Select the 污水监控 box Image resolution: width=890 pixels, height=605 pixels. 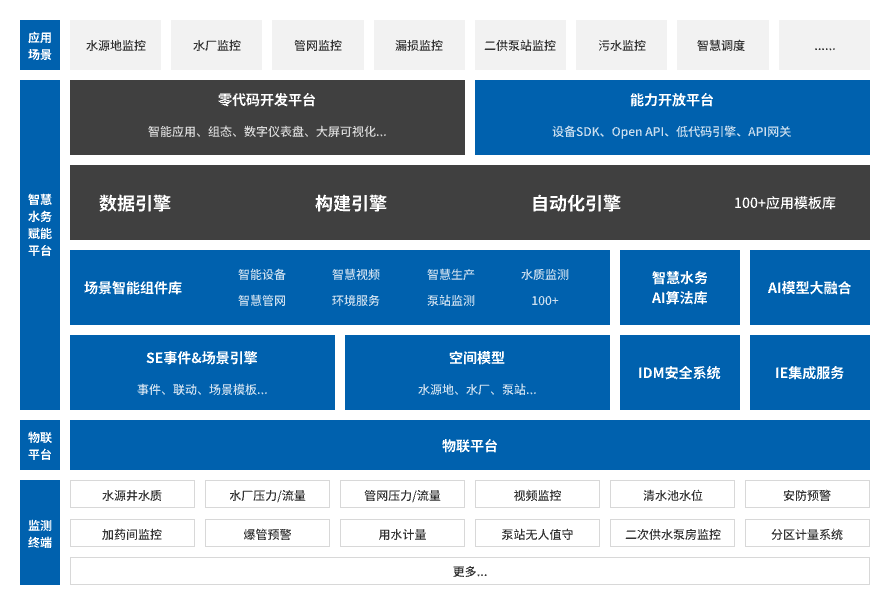pyautogui.click(x=622, y=45)
